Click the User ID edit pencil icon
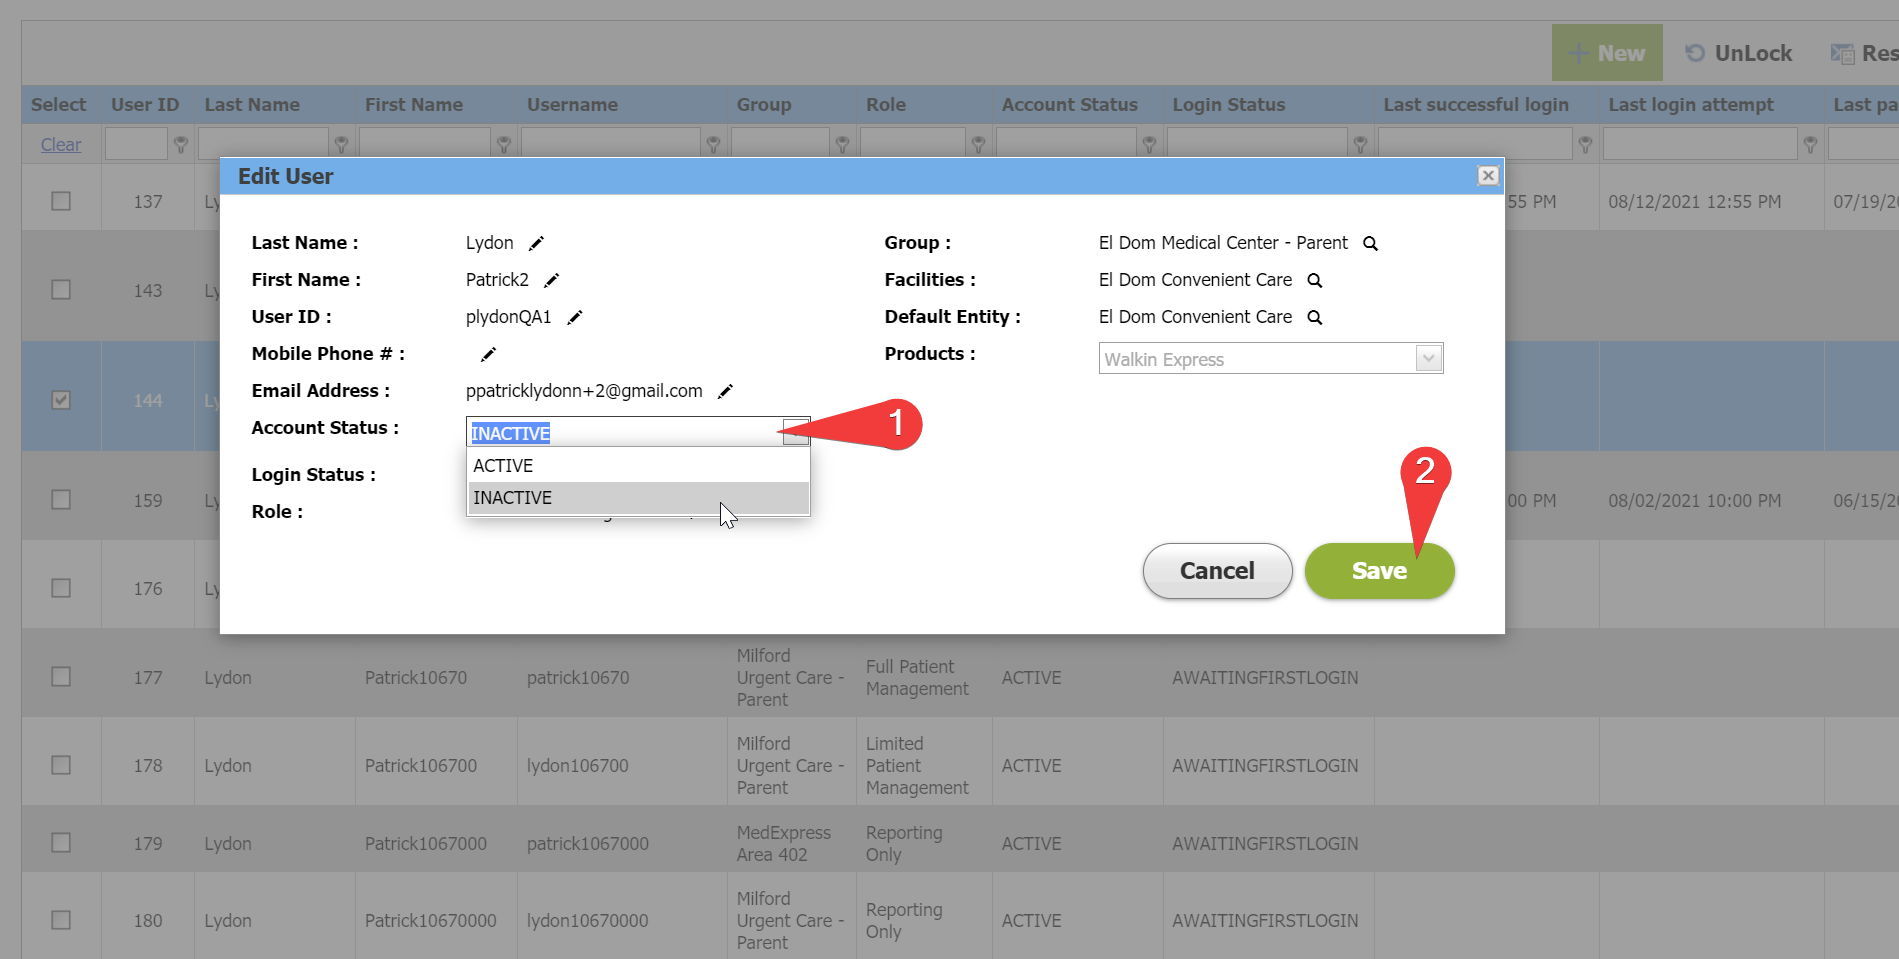 [x=574, y=317]
